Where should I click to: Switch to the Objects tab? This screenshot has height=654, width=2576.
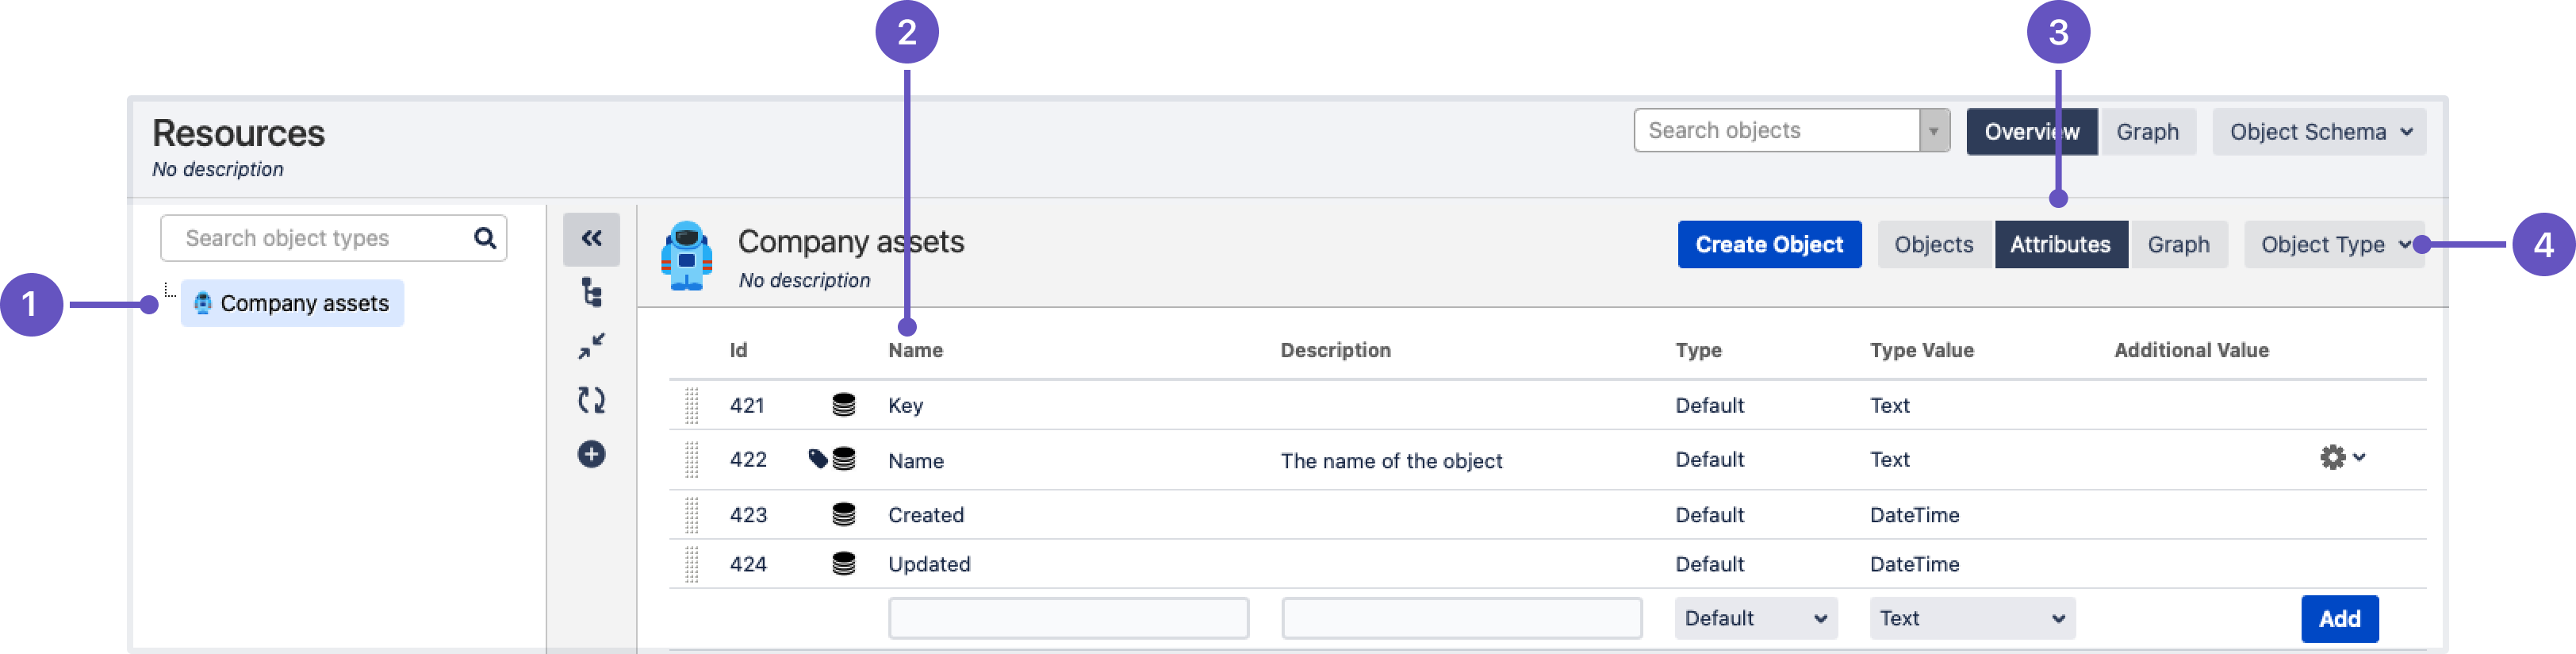[x=1933, y=245]
